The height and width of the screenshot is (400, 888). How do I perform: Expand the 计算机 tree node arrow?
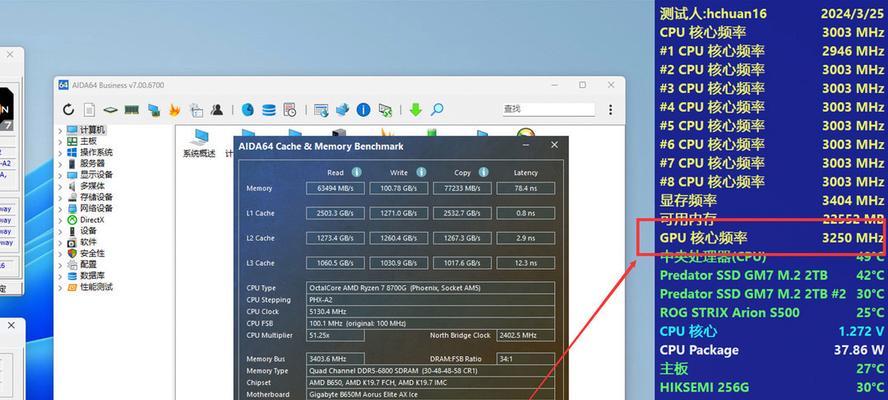(x=61, y=130)
